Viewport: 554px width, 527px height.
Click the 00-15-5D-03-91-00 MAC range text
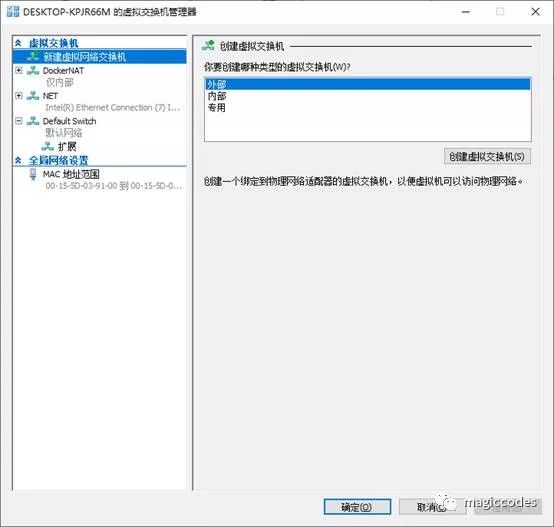pos(114,186)
